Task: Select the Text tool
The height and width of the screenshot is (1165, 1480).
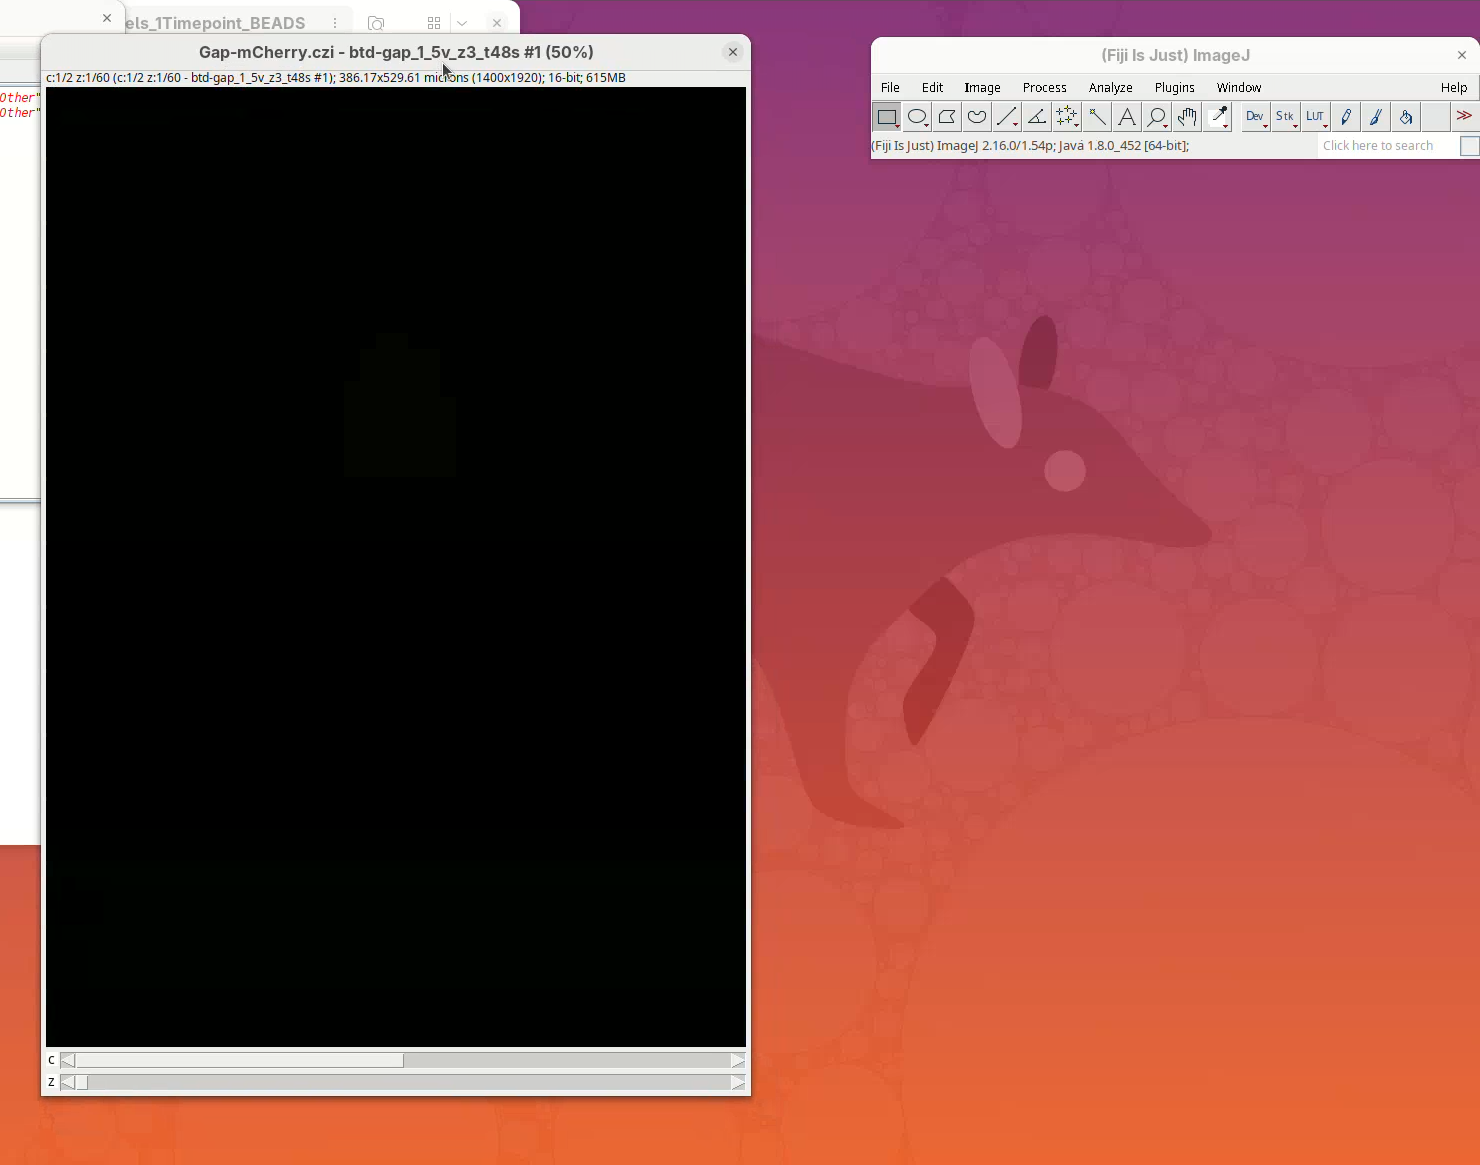Action: (1127, 117)
